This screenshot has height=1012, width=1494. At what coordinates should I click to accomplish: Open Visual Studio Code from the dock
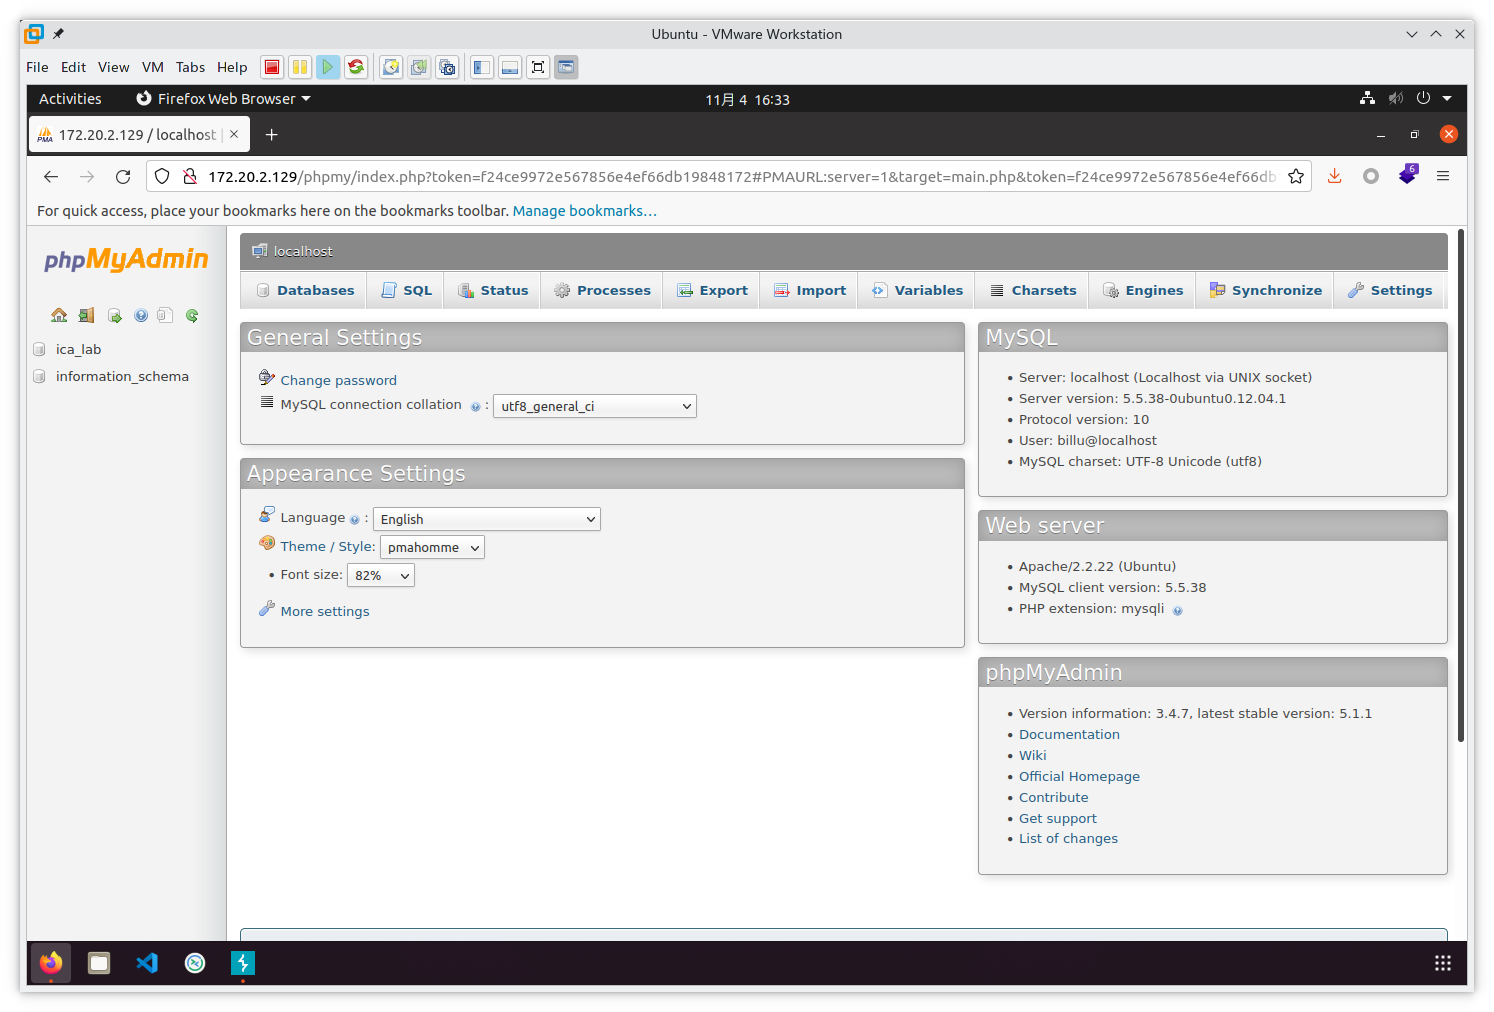click(147, 963)
